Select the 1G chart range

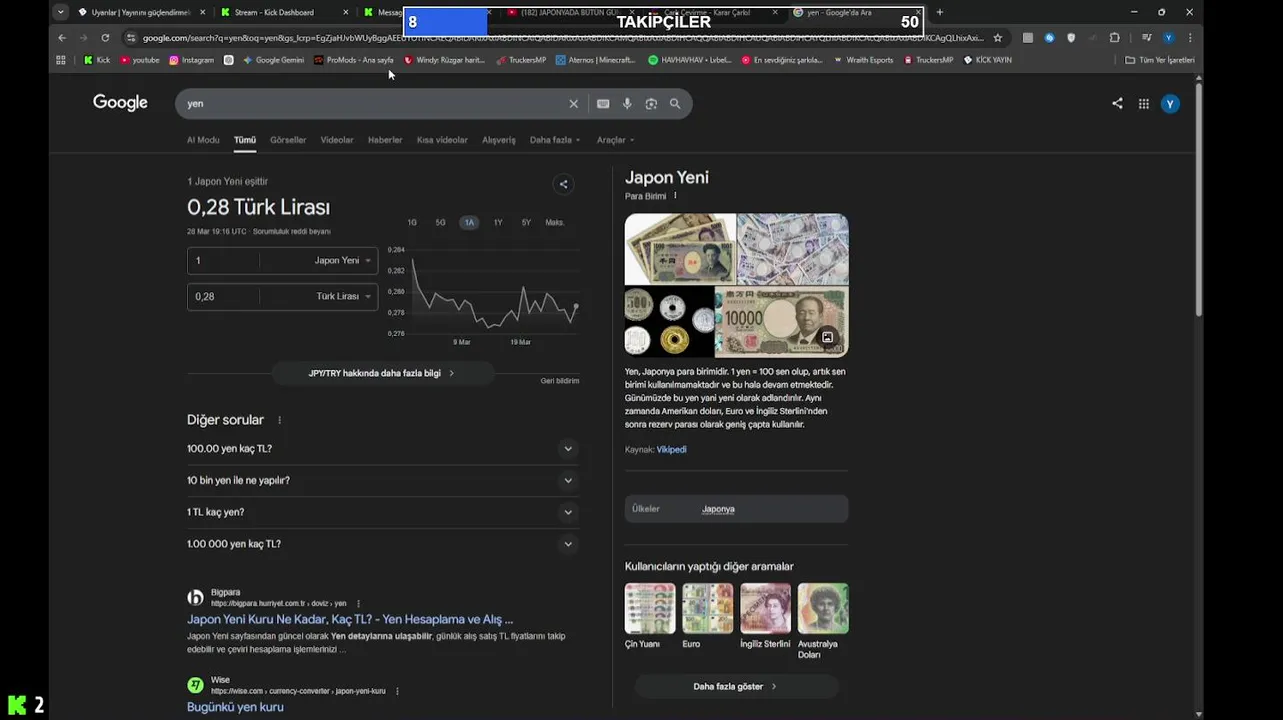(x=412, y=222)
